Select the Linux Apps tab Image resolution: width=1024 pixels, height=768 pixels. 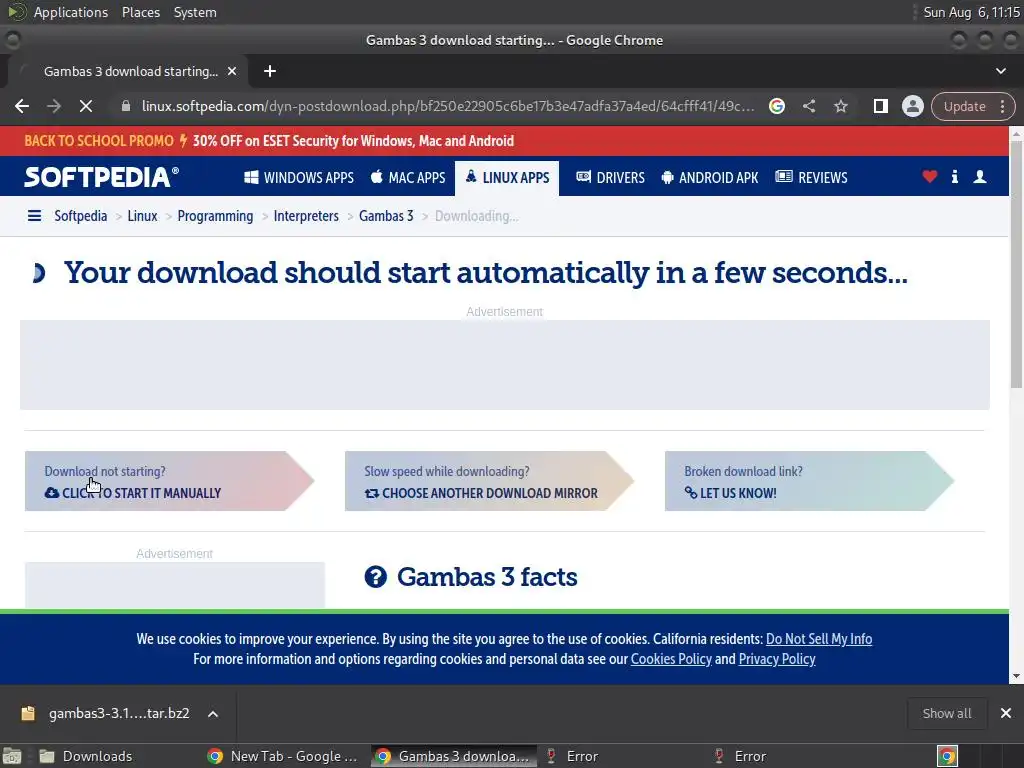pos(507,178)
